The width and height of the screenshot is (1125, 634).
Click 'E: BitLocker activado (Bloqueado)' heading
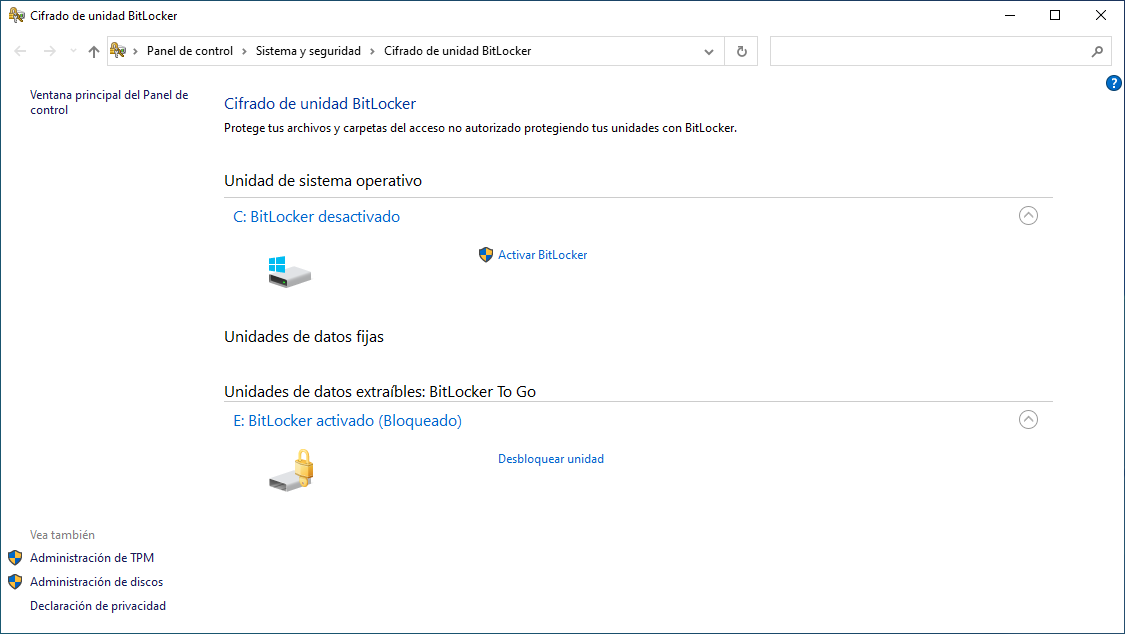pos(347,420)
